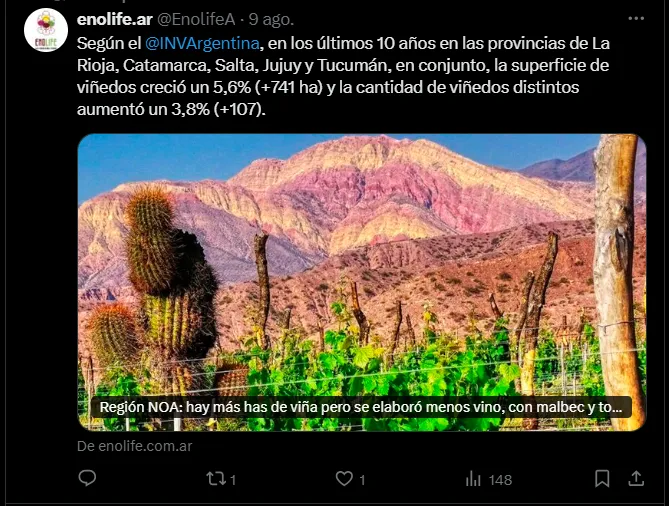
Task: Click the like count beside the heart
Action: point(362,480)
